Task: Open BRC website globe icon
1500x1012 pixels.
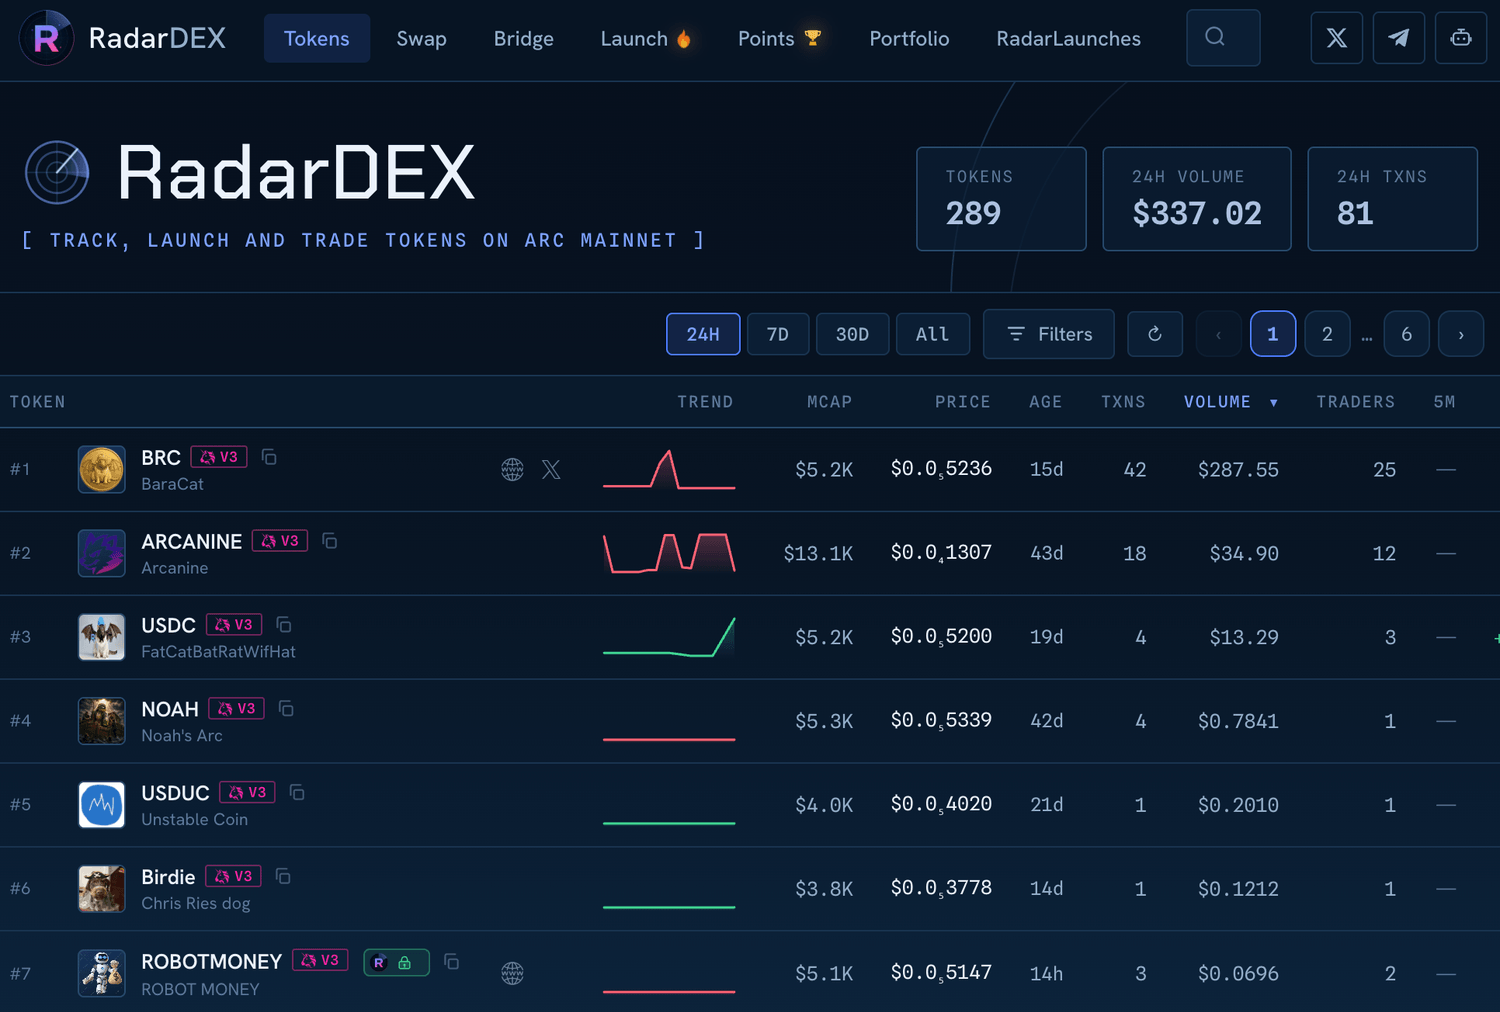Action: [x=512, y=469]
